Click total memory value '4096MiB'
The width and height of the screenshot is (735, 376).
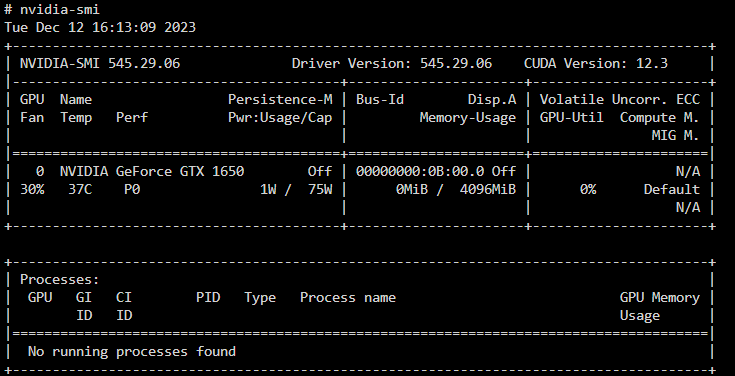pyautogui.click(x=488, y=190)
